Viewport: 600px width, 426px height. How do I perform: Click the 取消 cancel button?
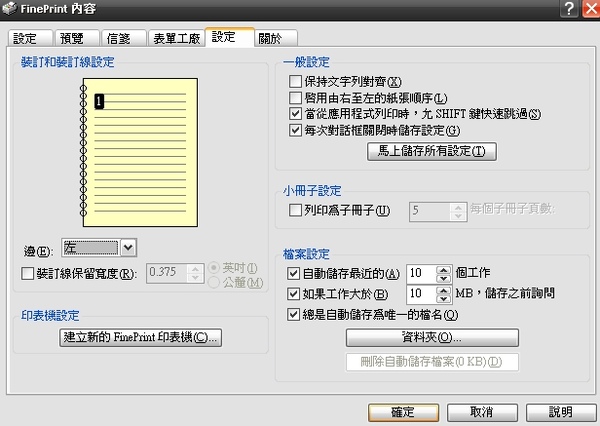pyautogui.click(x=482, y=413)
